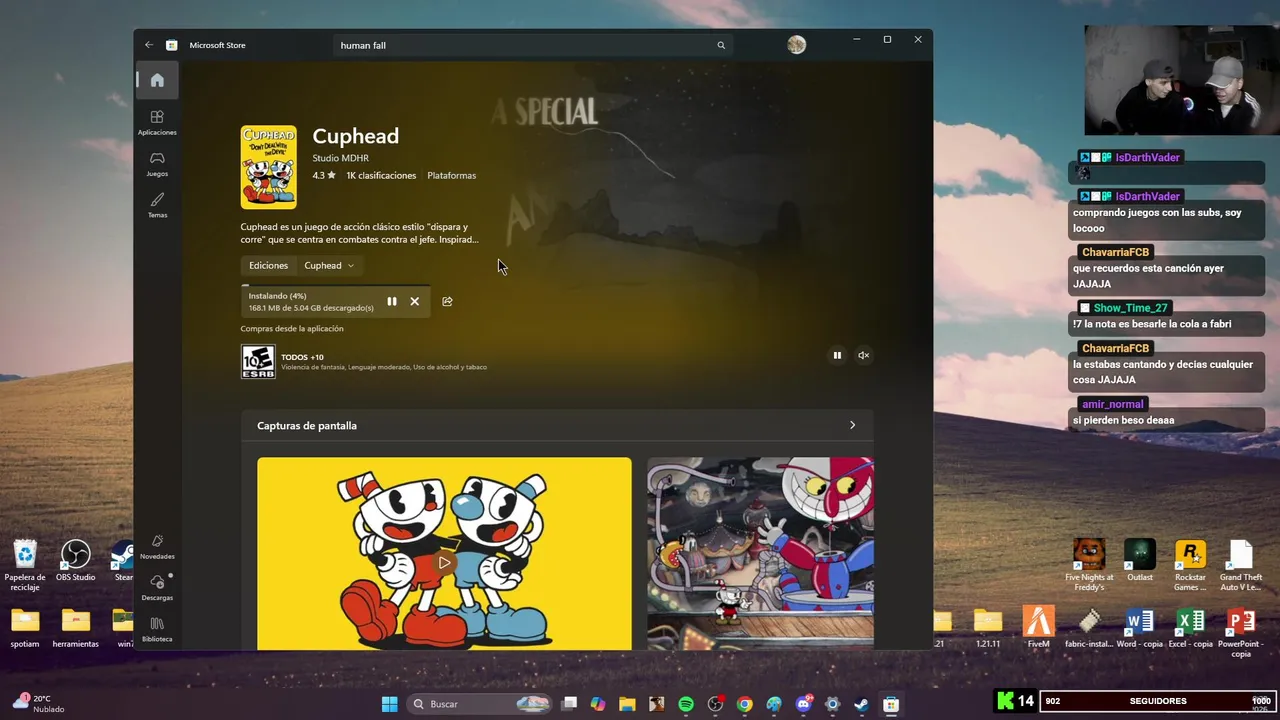Open the herramientas desktop folder
This screenshot has width=1280, height=720.
(76, 629)
